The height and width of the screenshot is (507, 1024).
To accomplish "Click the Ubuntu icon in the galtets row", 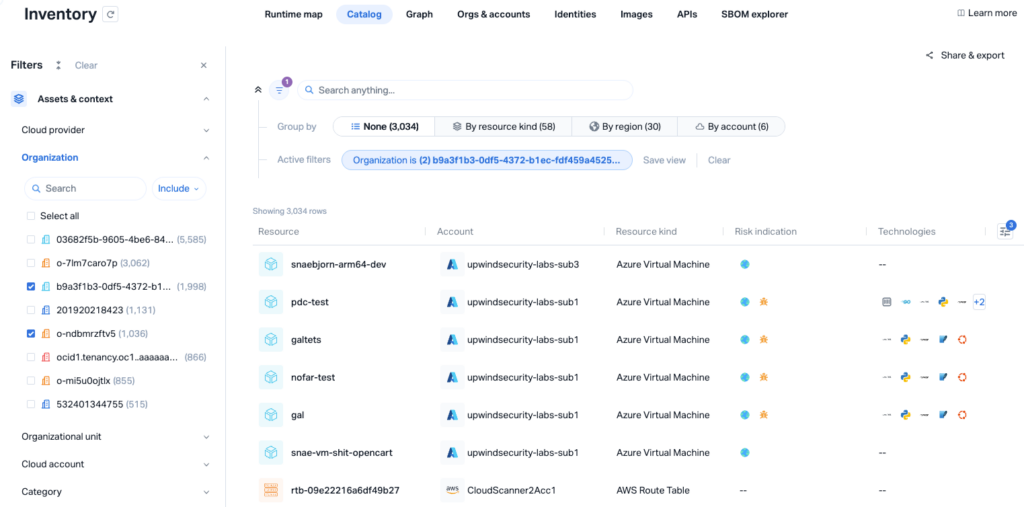I will tap(961, 340).
